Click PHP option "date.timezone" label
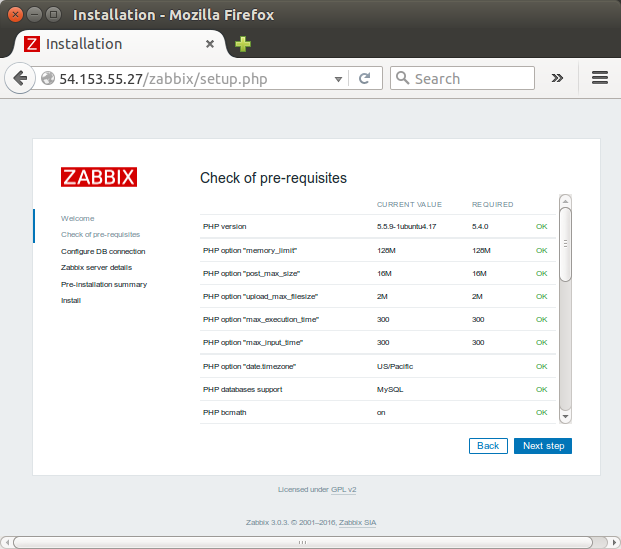The image size is (621, 549). (250, 366)
